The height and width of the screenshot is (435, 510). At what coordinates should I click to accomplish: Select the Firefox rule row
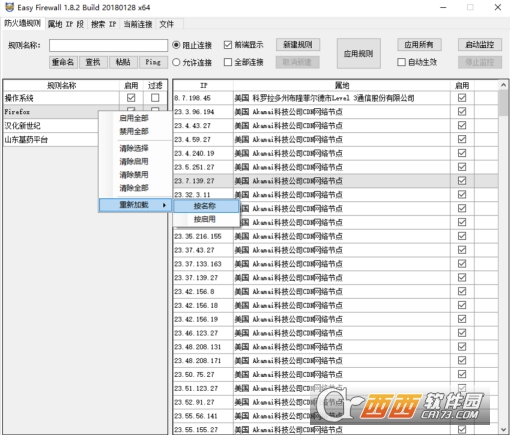(x=51, y=112)
